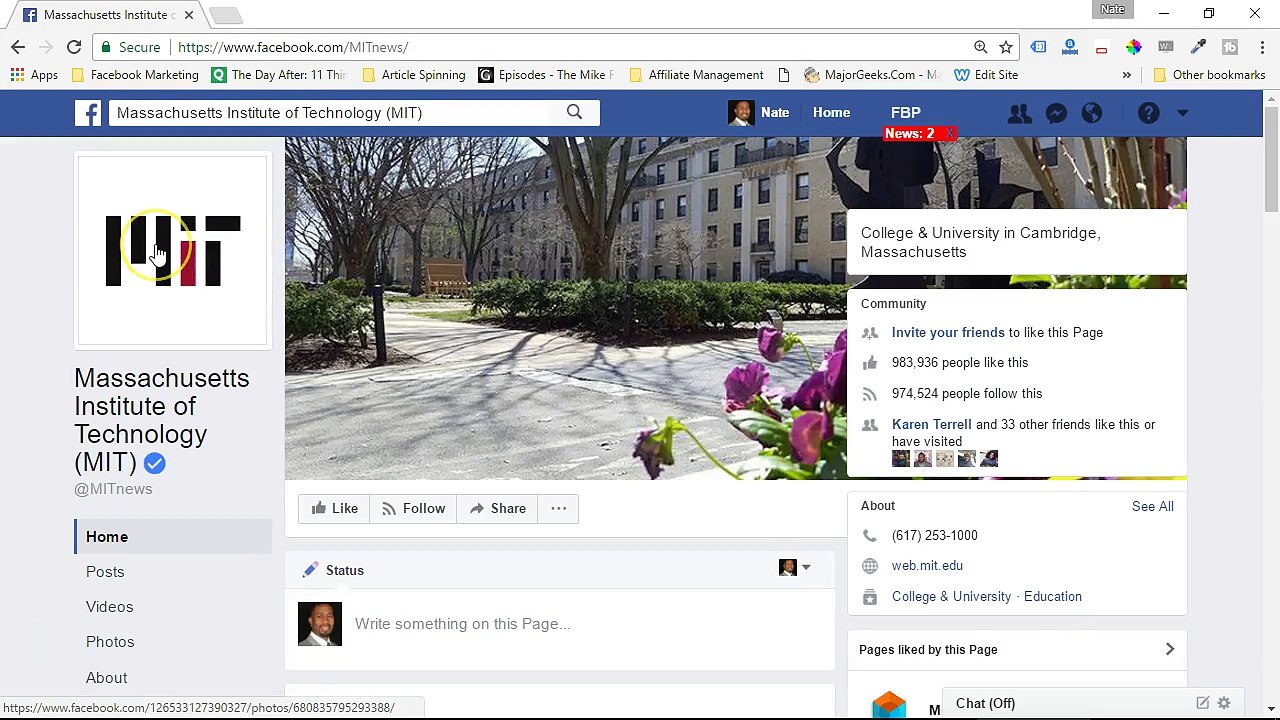Click Invite your friends link

[948, 333]
